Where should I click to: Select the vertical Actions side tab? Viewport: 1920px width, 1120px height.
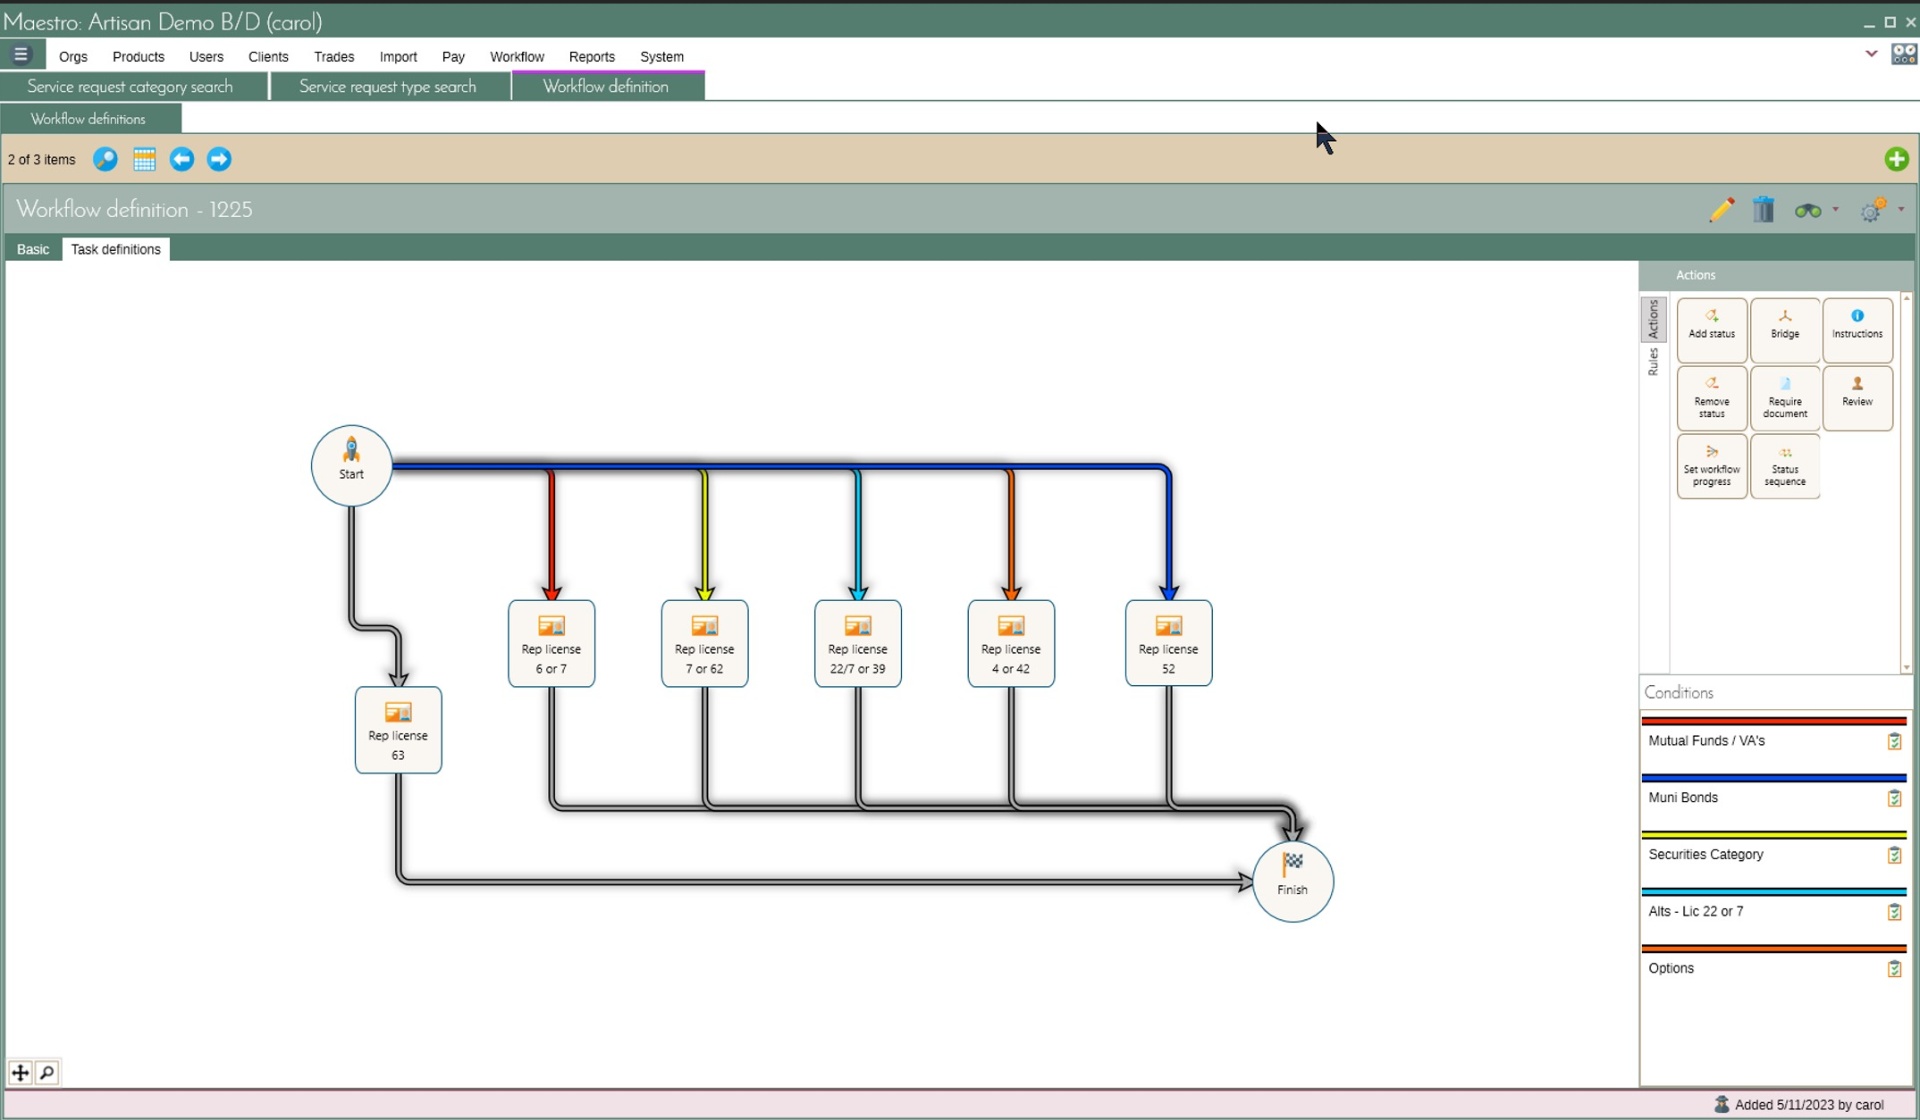(1654, 319)
